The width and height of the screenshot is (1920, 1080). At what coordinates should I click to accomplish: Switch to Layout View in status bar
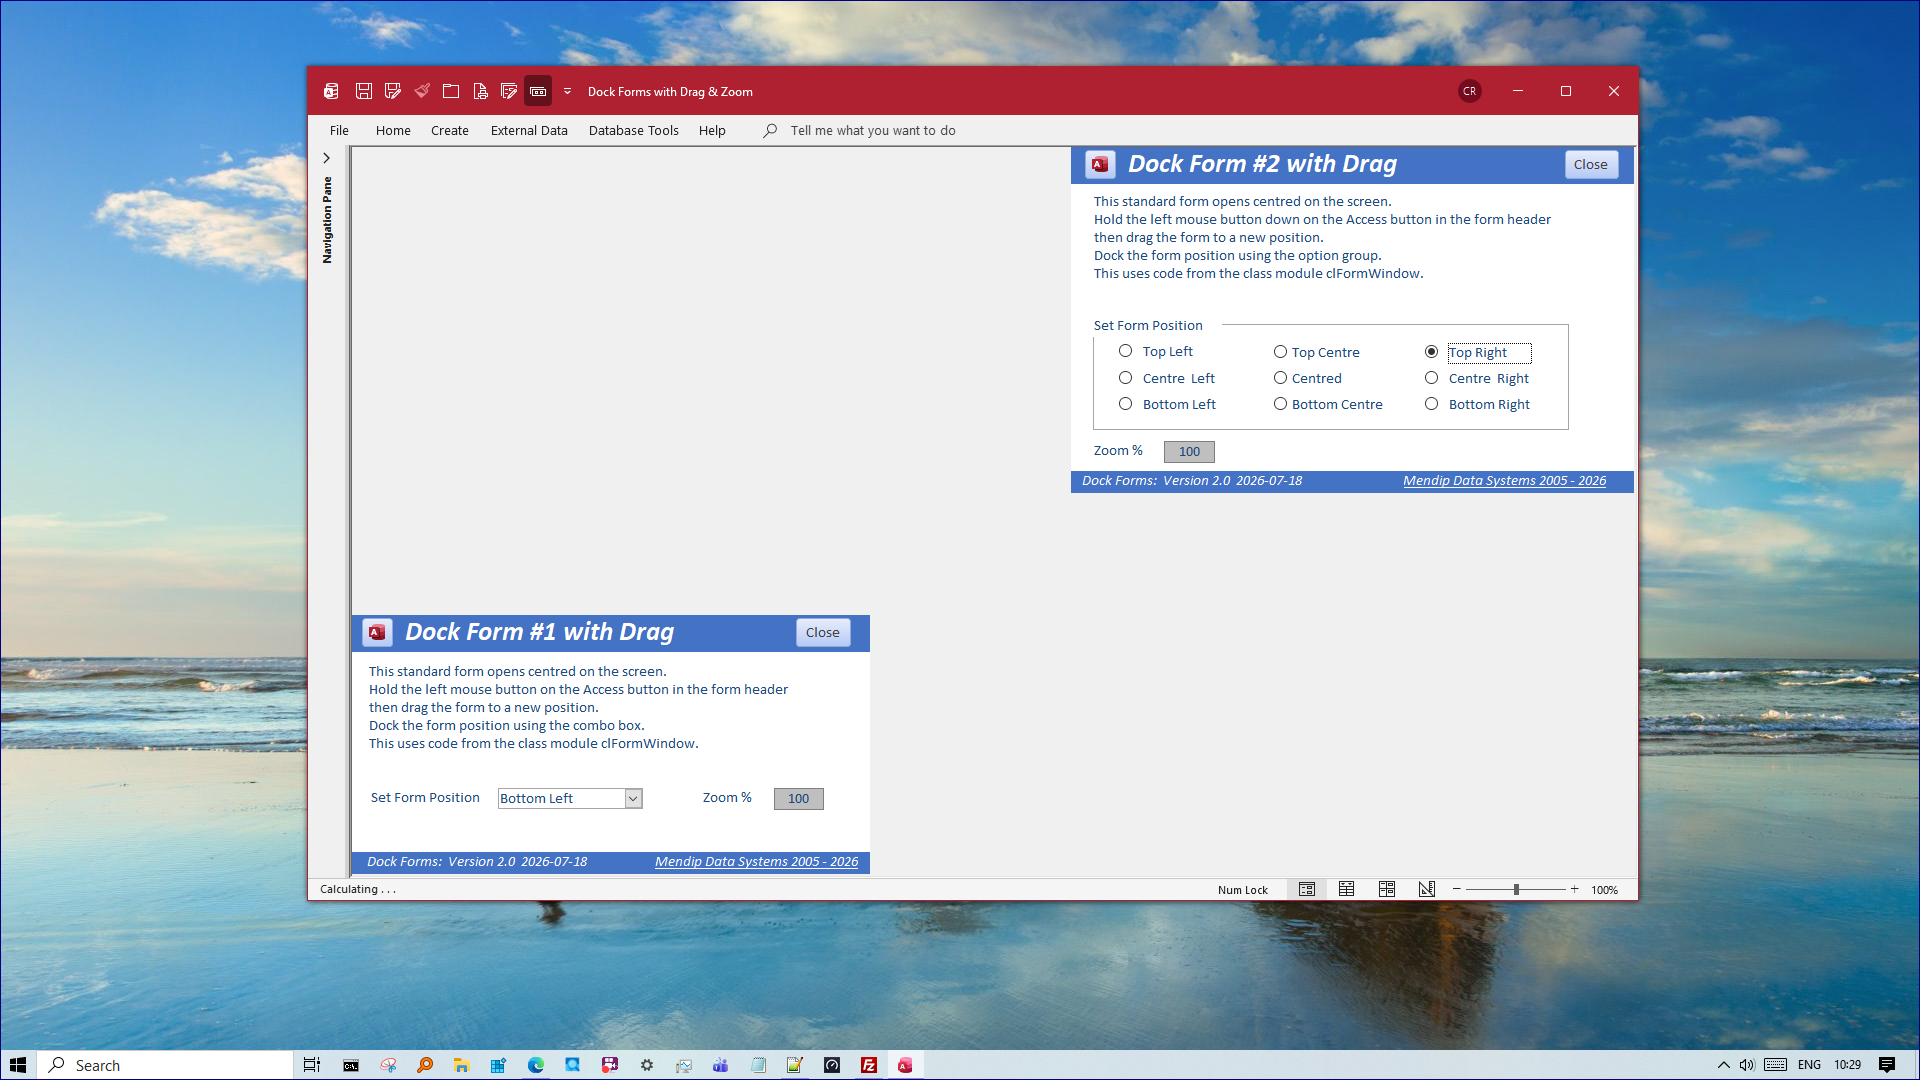1387,889
